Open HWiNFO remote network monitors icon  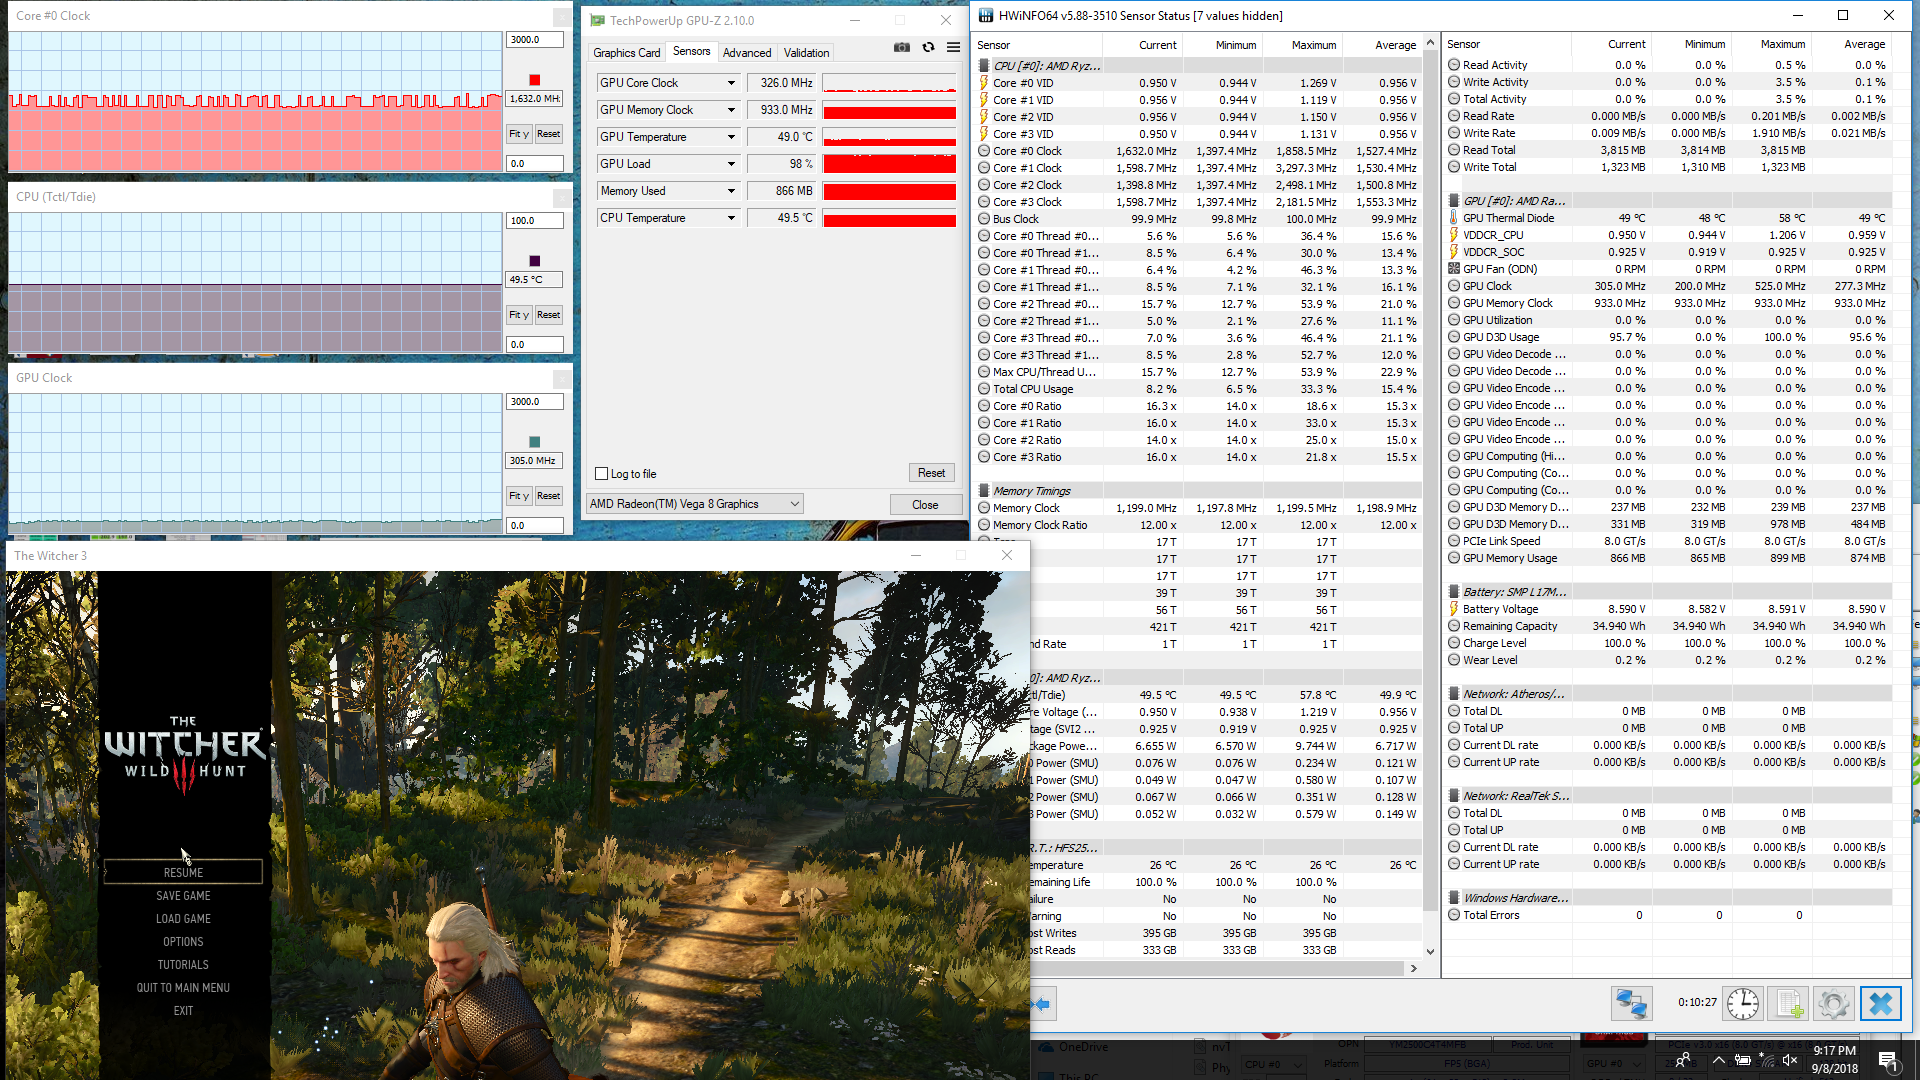[1631, 1003]
